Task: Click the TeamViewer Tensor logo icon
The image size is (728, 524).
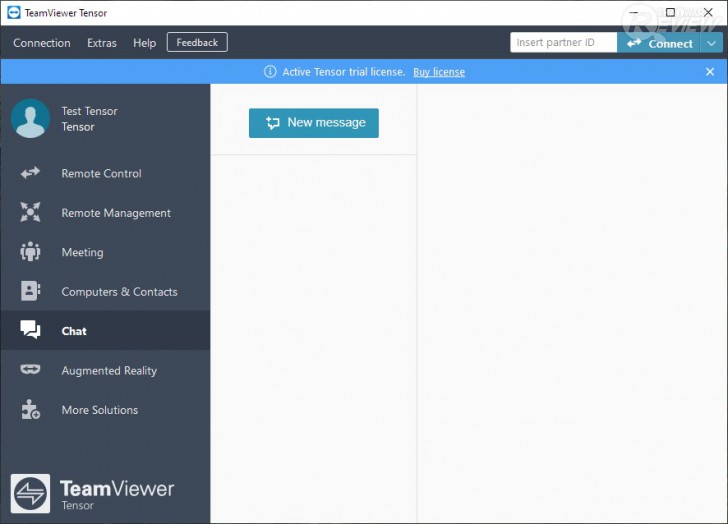Action: 30,493
